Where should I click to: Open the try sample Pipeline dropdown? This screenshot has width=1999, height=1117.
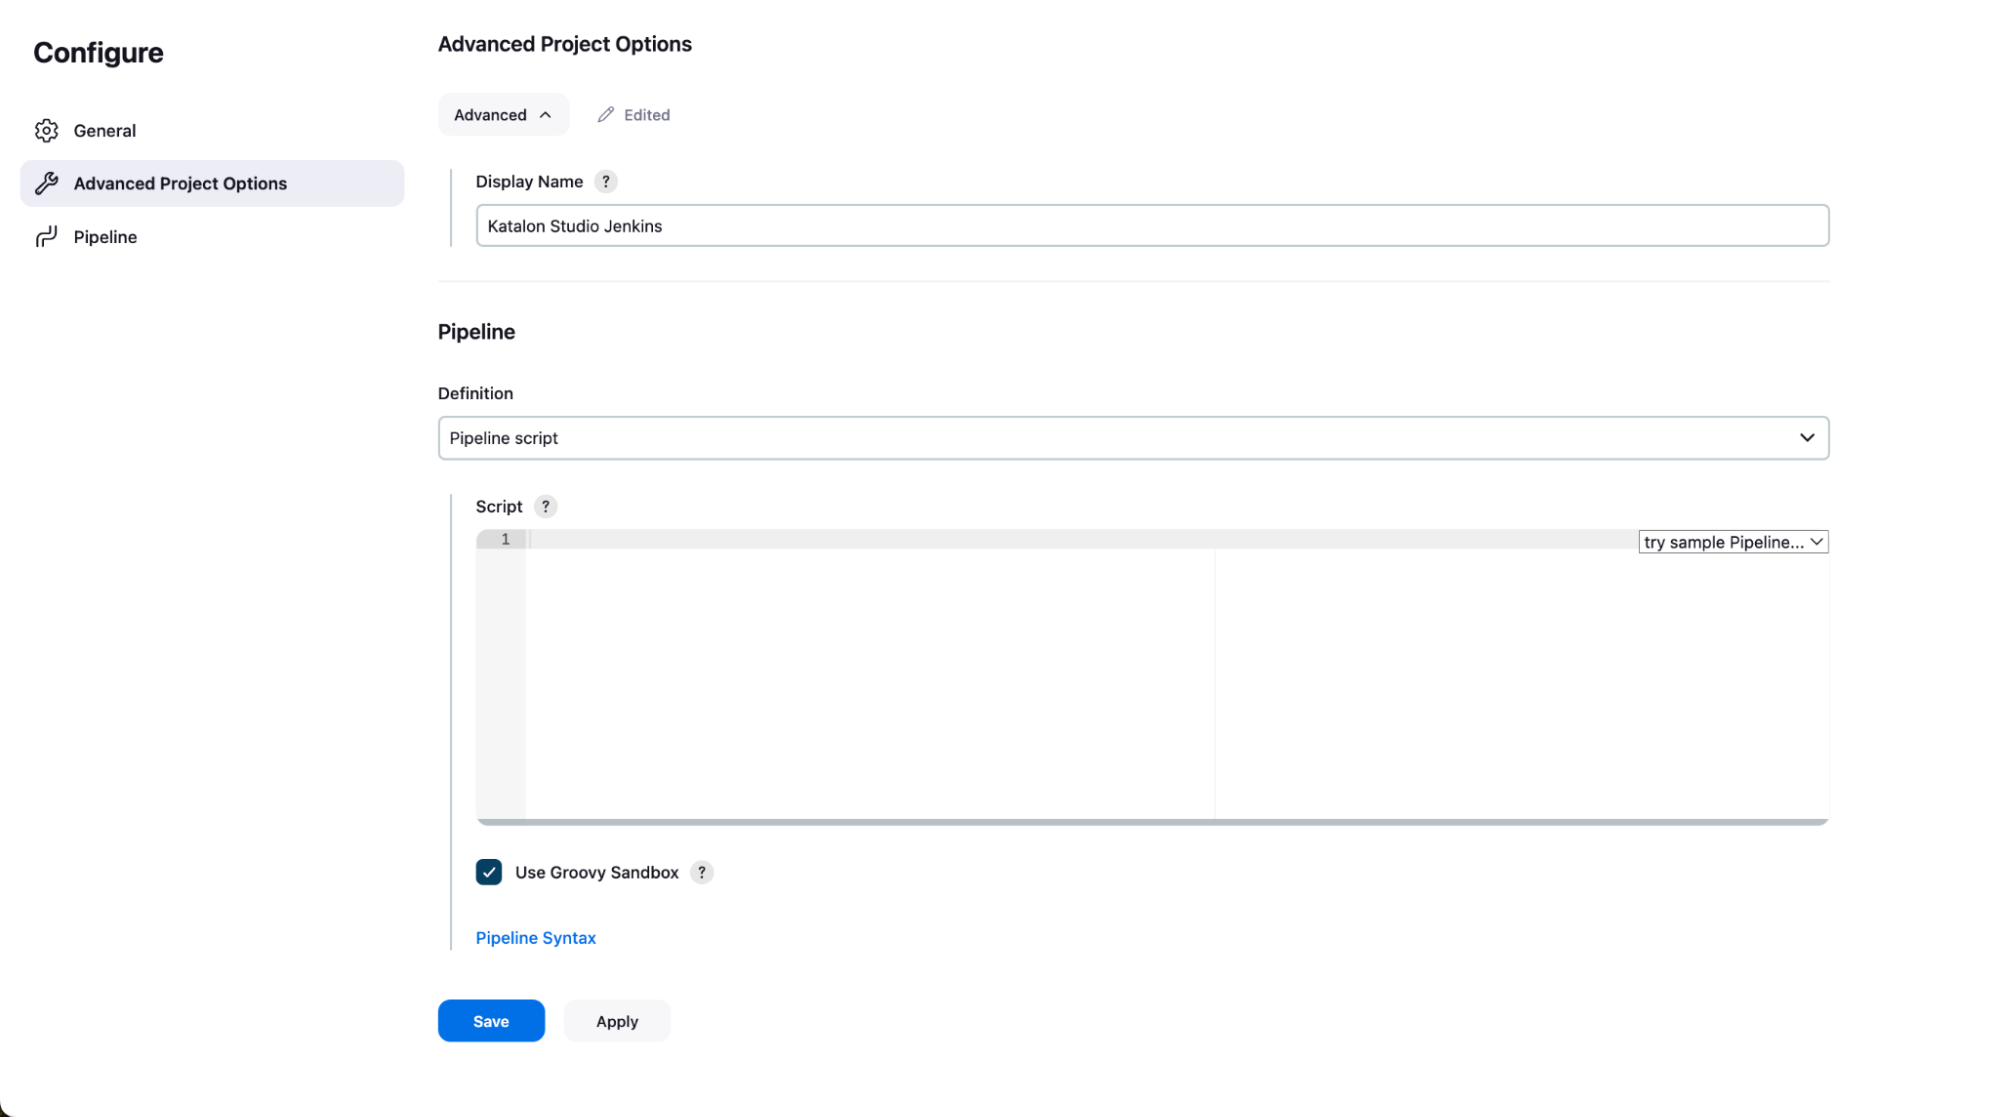pyautogui.click(x=1734, y=542)
